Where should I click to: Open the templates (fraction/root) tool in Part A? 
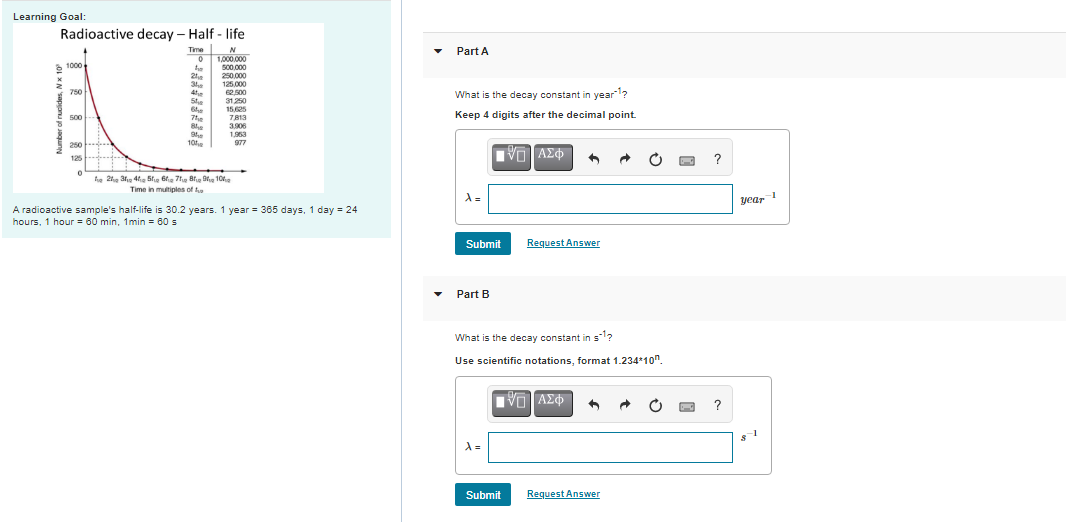511,156
